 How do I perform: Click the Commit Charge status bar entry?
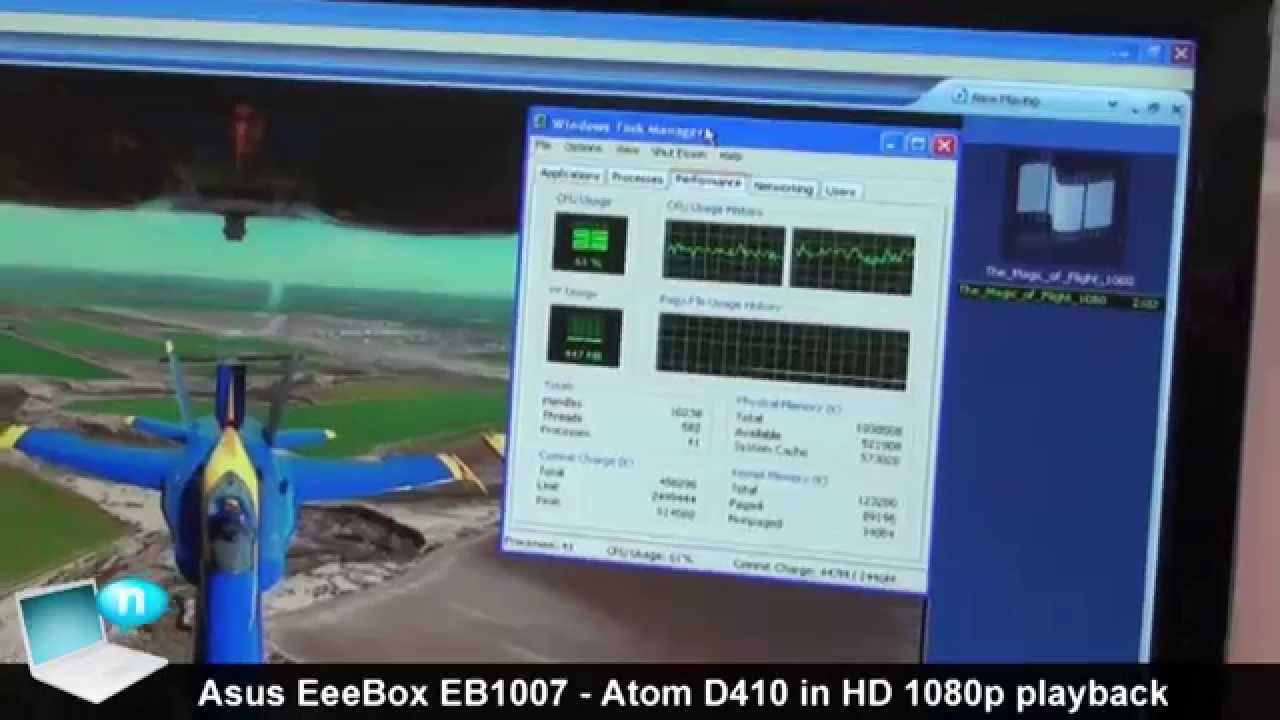pyautogui.click(x=814, y=571)
